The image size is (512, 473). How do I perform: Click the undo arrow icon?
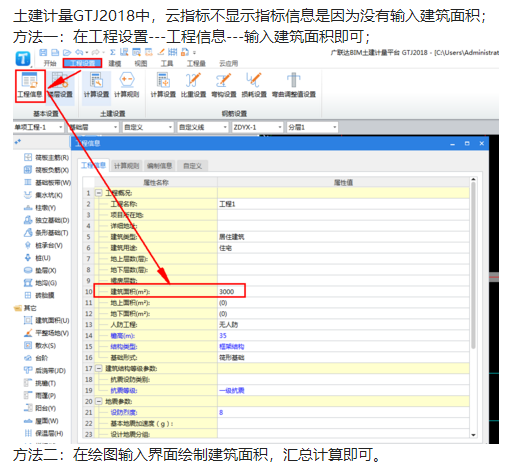(x=79, y=52)
